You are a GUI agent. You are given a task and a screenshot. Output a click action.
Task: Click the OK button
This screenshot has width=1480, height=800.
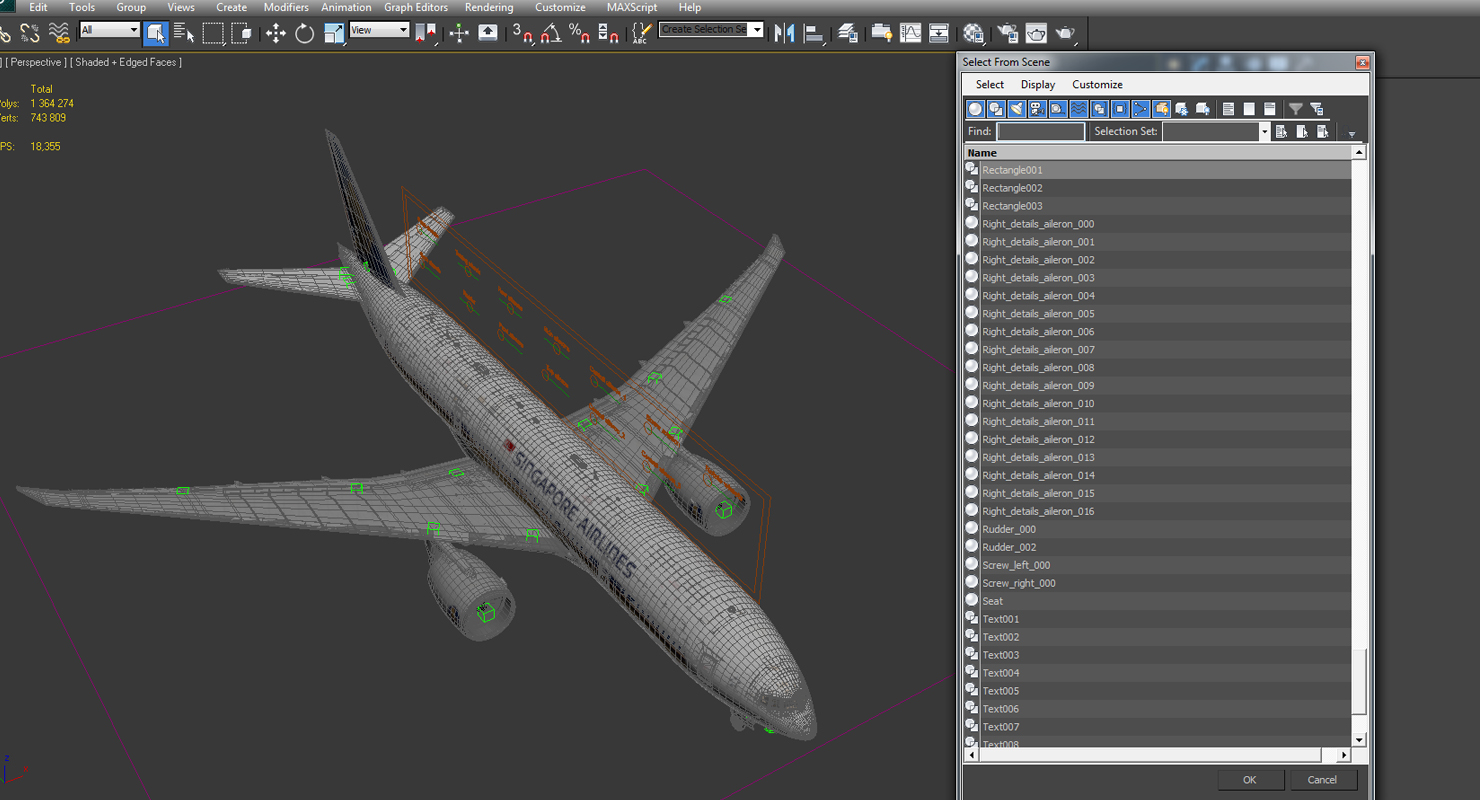point(1249,780)
